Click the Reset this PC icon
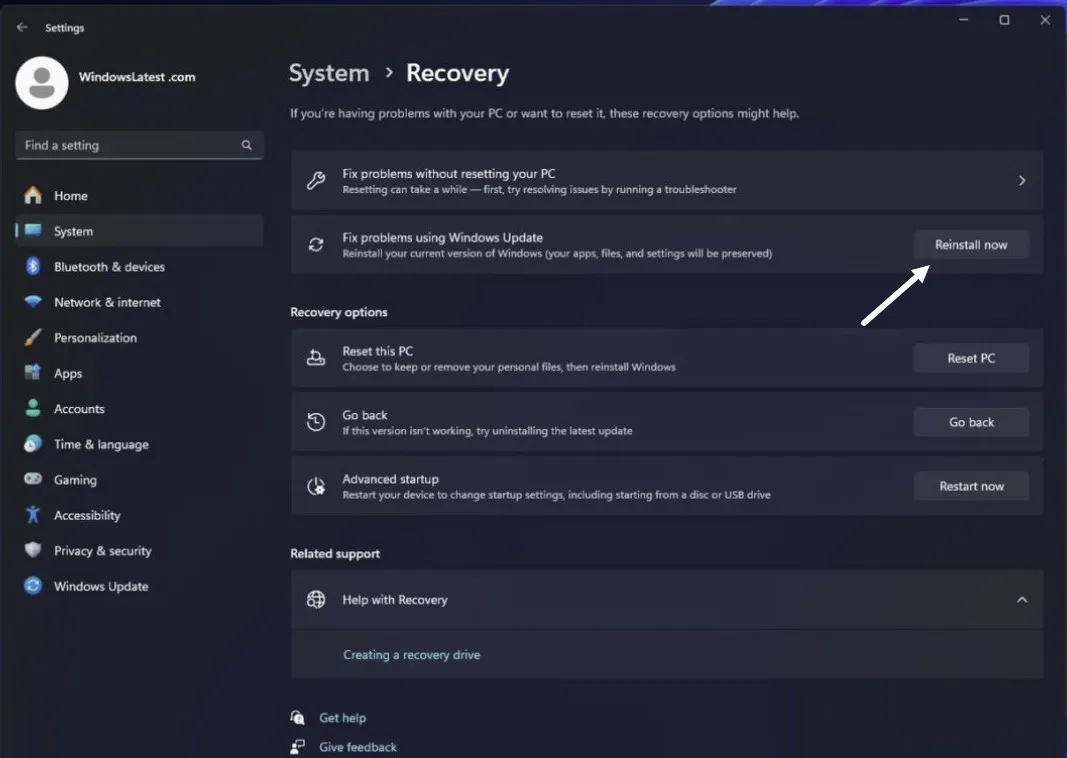Viewport: 1067px width, 758px height. [x=316, y=358]
